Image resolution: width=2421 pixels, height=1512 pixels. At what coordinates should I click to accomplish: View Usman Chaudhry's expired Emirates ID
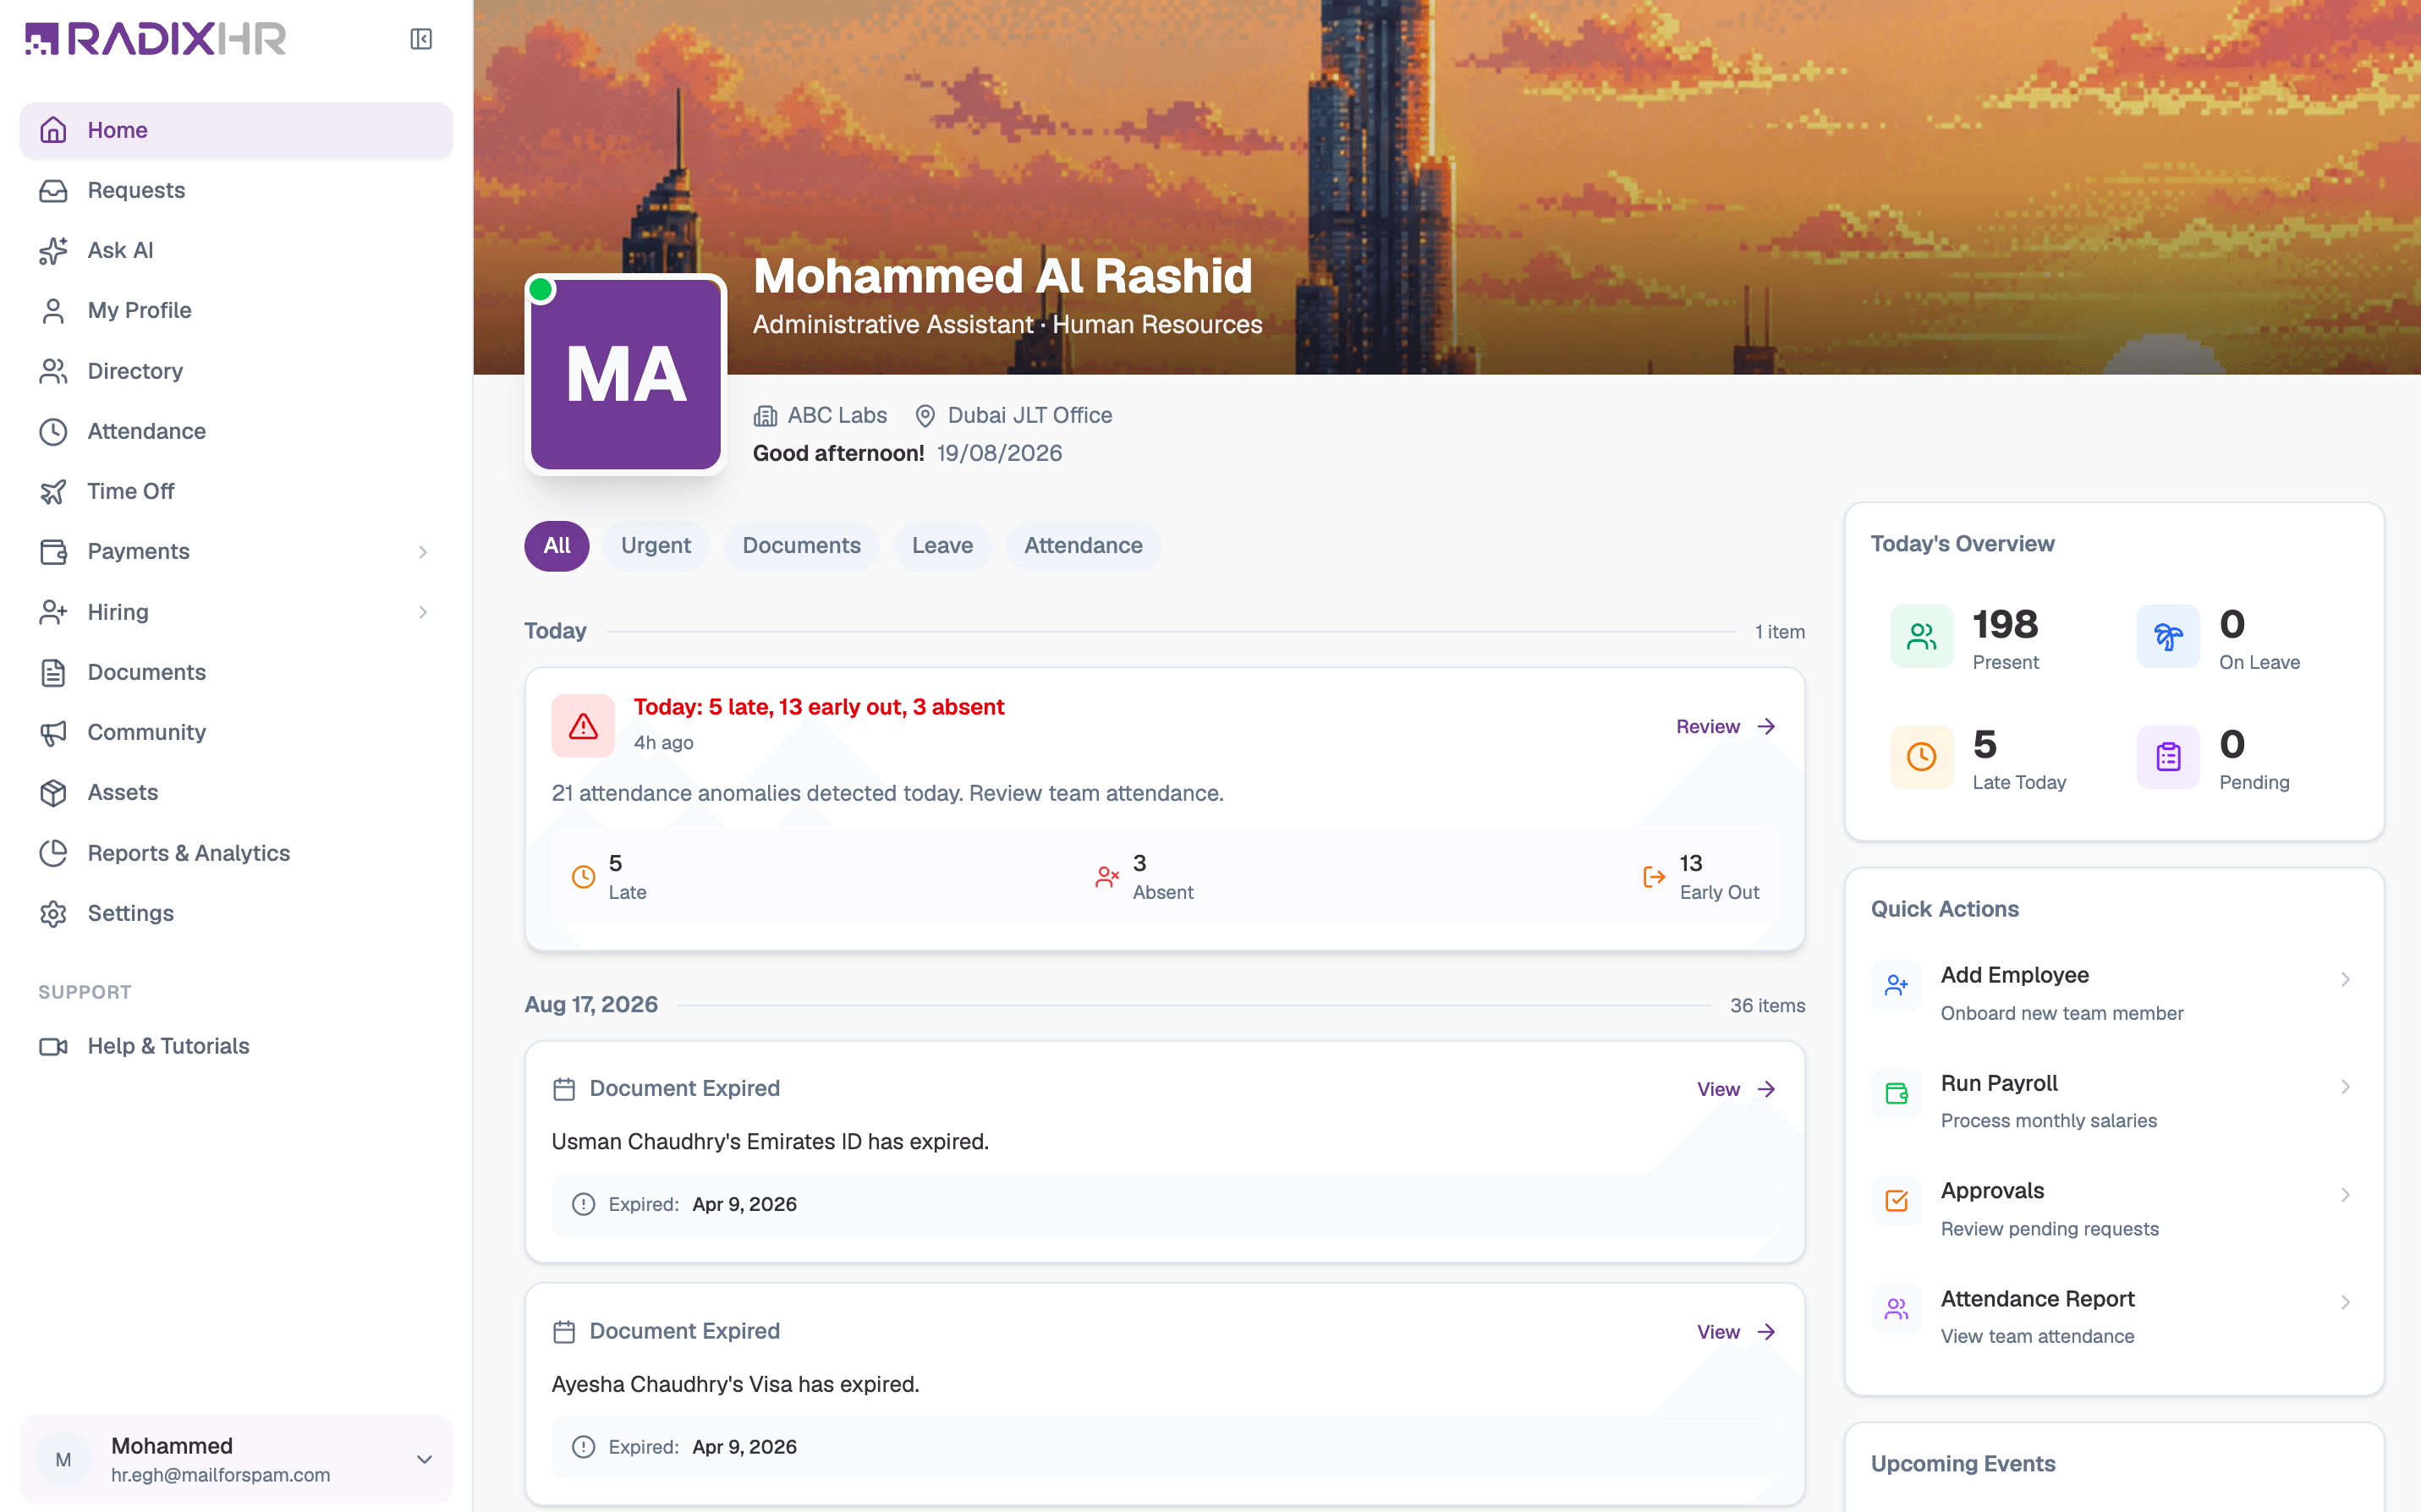tap(1736, 1089)
